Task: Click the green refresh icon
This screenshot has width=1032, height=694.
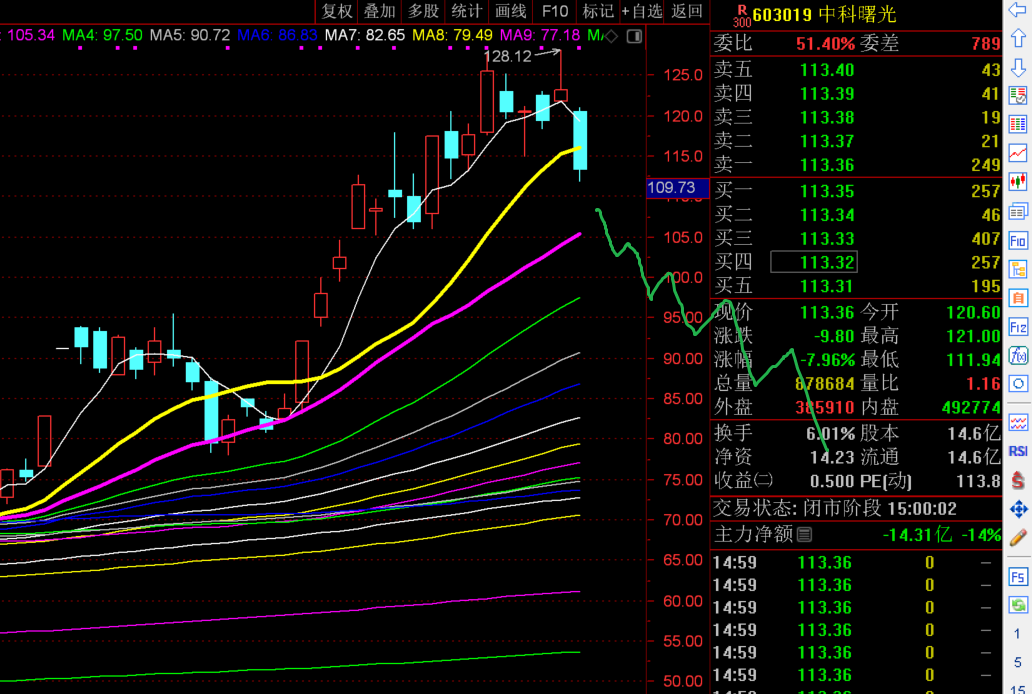Action: pyautogui.click(x=1018, y=604)
